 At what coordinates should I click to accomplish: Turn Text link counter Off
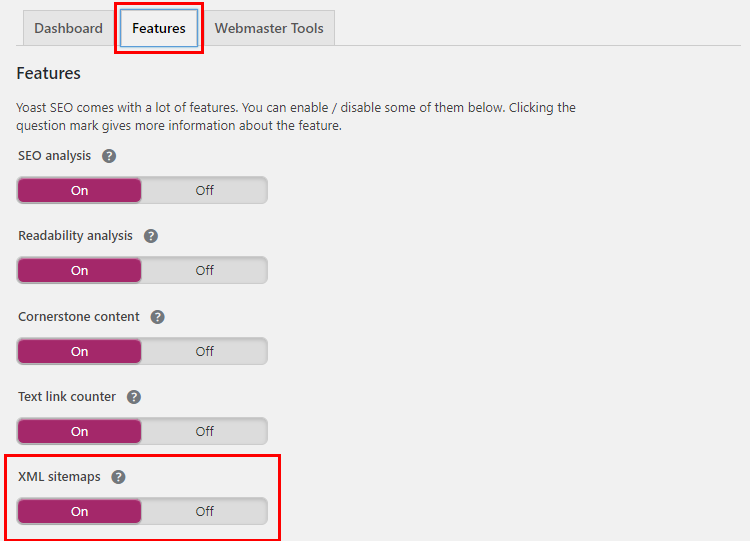204,431
